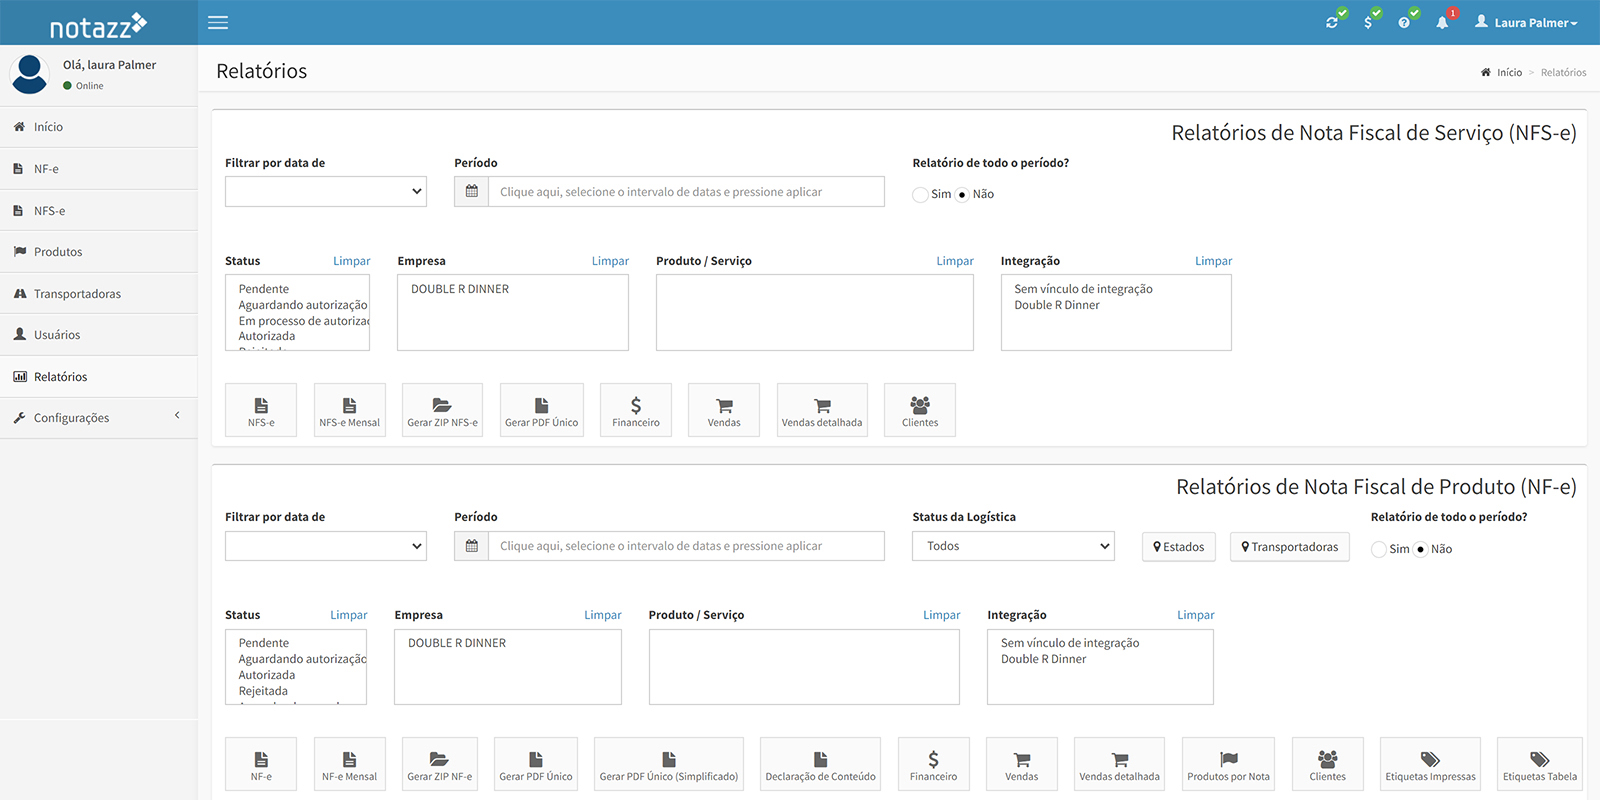The width and height of the screenshot is (1600, 800).
Task: Open NFS-e in sidebar
Action: coord(98,211)
